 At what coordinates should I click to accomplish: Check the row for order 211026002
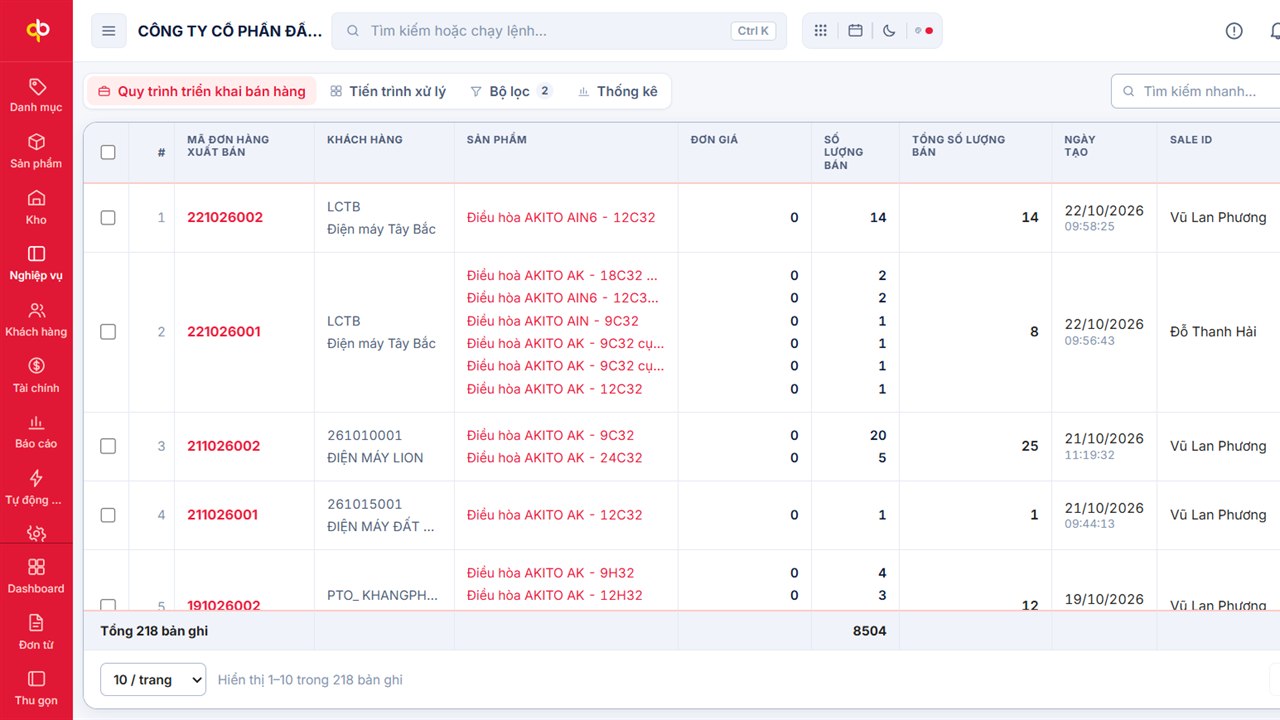tap(108, 446)
